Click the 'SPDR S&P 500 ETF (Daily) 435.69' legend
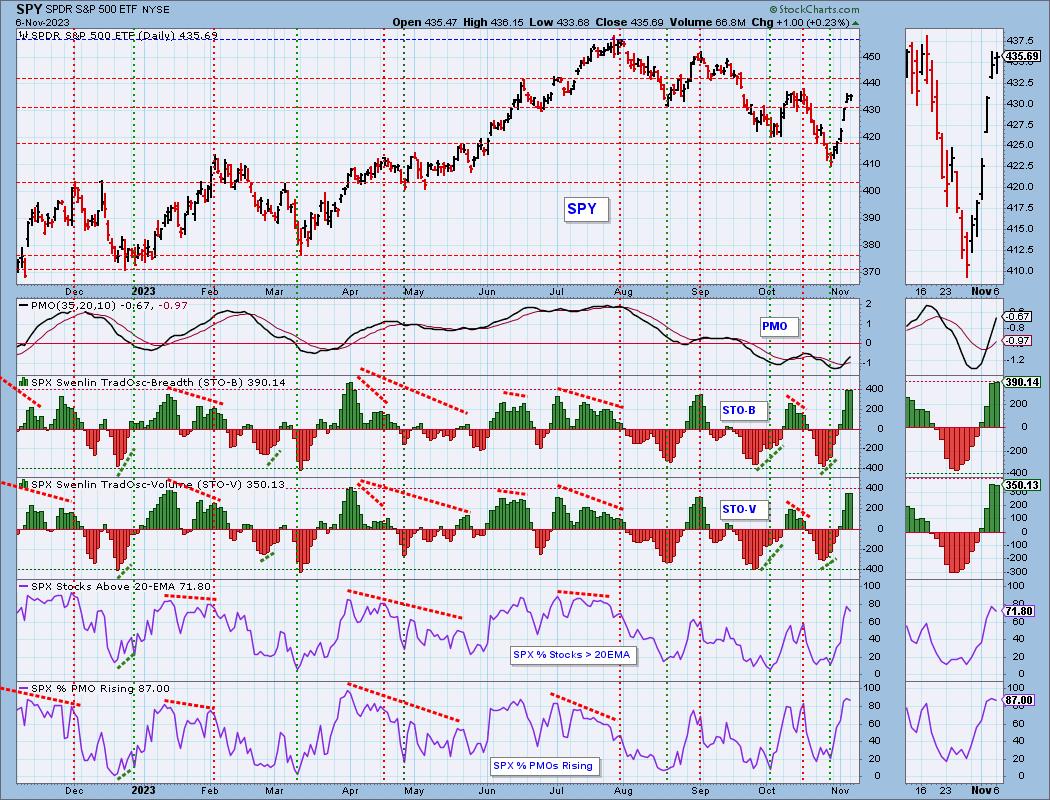The image size is (1050, 800). [125, 35]
